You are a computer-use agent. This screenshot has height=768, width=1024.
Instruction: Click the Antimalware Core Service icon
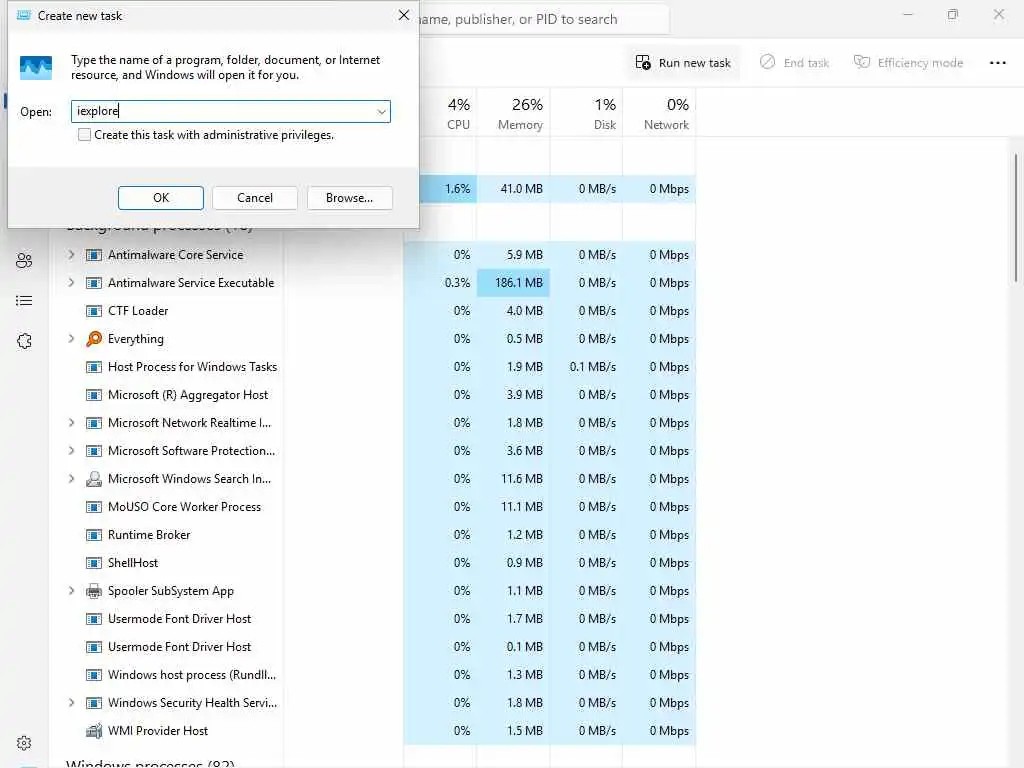(94, 255)
